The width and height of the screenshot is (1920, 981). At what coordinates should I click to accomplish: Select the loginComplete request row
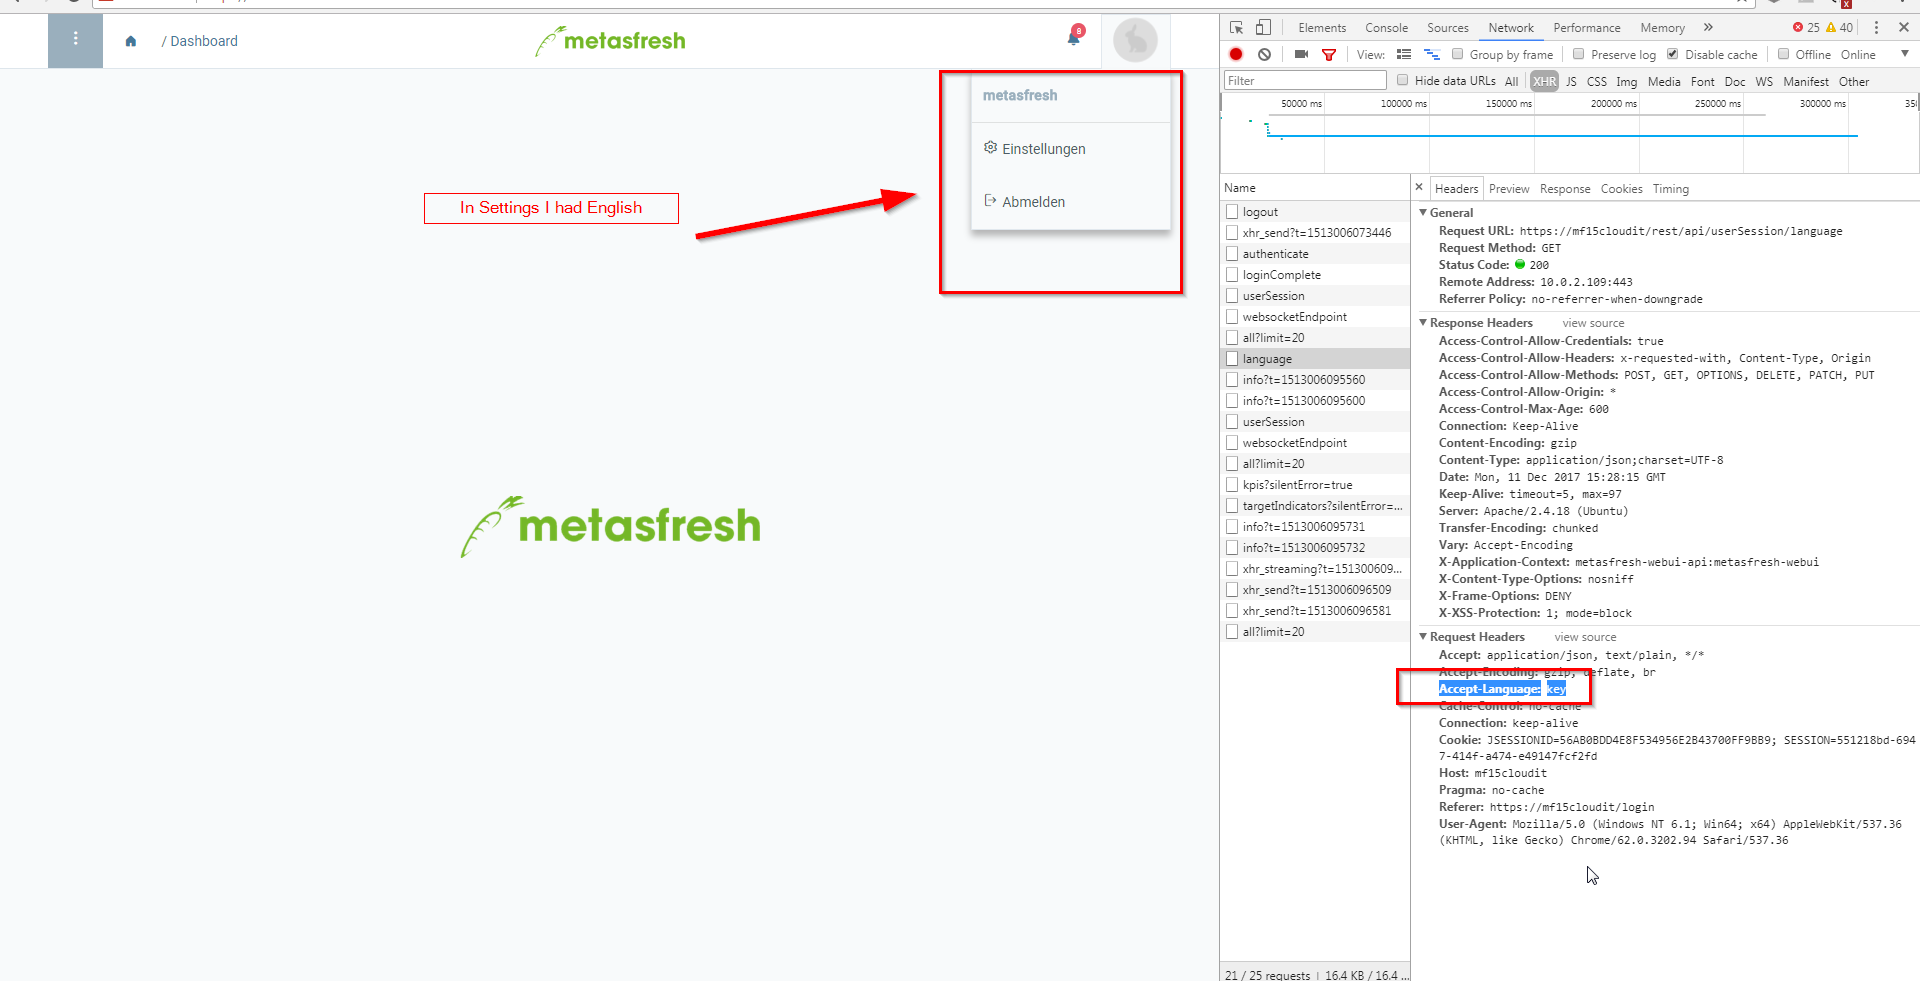(x=1315, y=275)
